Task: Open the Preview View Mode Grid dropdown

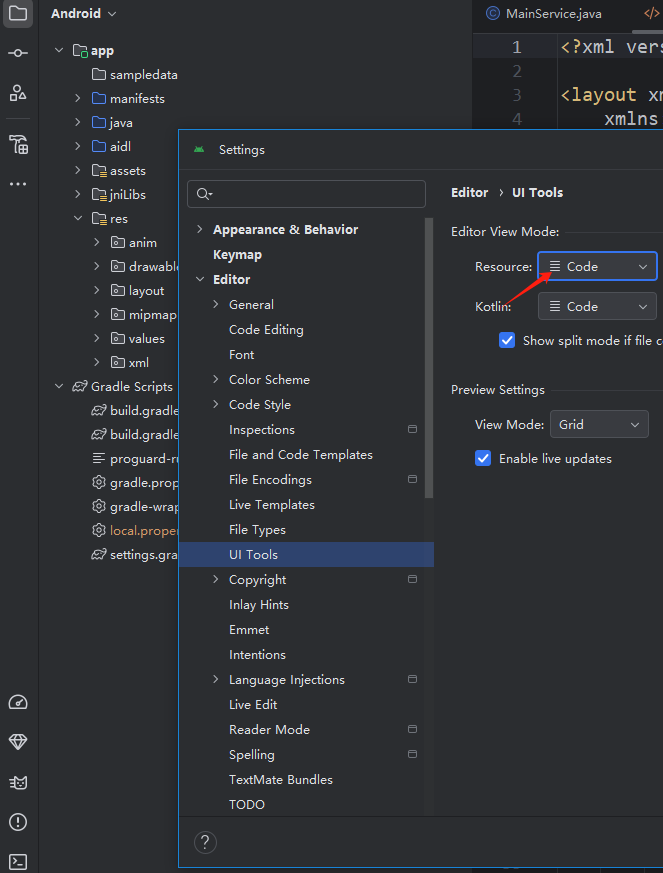Action: pyautogui.click(x=599, y=424)
